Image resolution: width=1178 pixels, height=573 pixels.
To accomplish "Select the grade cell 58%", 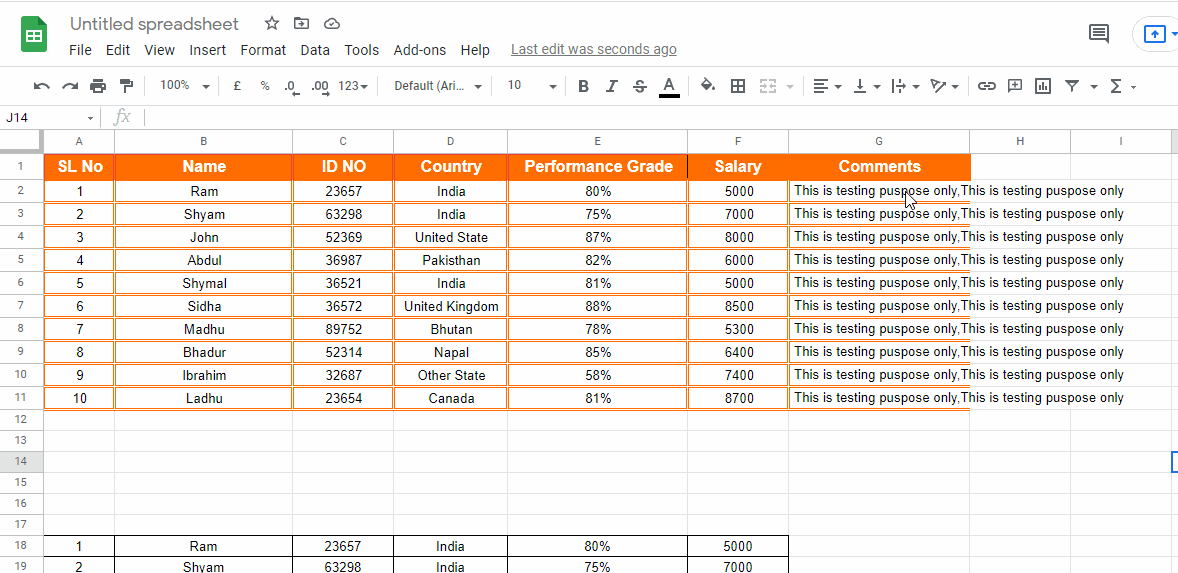I will pos(597,375).
